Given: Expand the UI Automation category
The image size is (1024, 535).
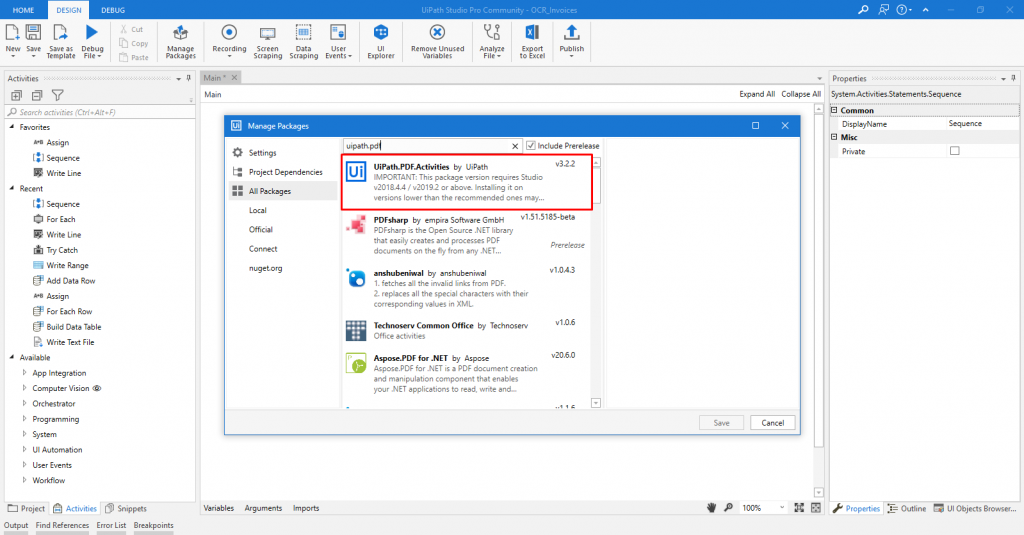Looking at the screenshot, I should pyautogui.click(x=25, y=449).
